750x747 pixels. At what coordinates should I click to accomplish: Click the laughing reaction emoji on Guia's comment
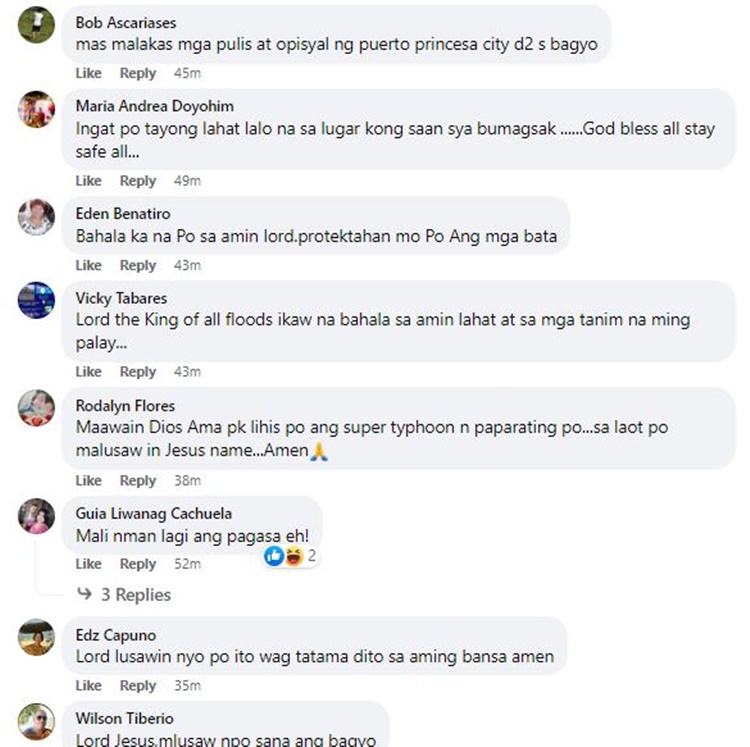tap(294, 556)
